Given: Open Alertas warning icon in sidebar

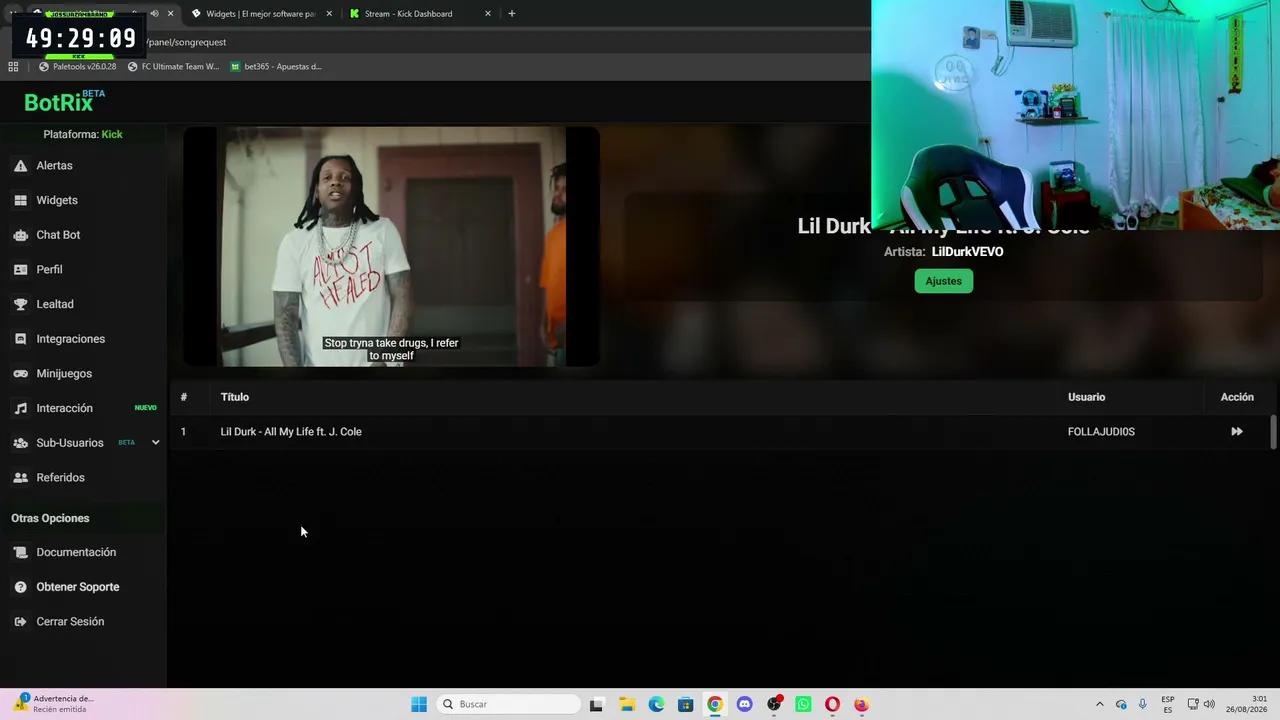Looking at the screenshot, I should click(x=20, y=166).
